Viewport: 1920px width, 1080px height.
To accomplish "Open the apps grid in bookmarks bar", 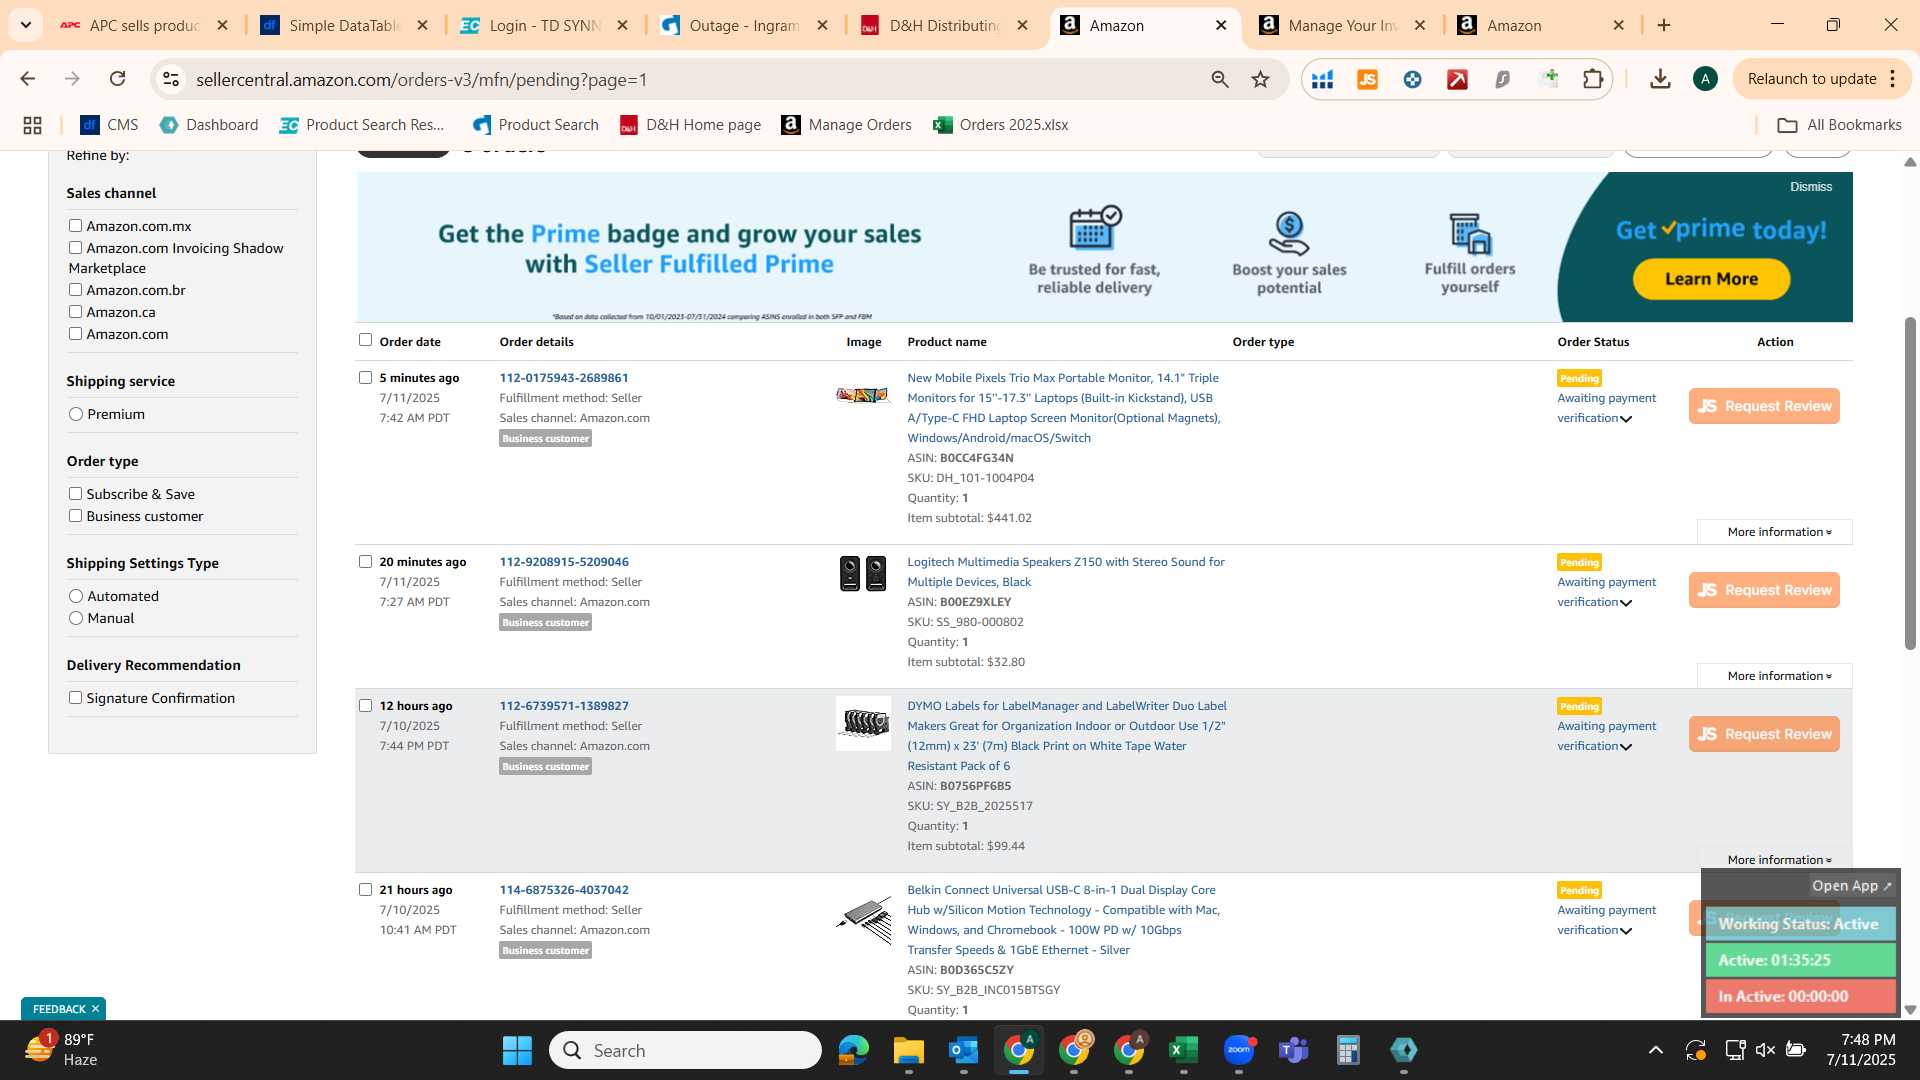I will tap(32, 125).
